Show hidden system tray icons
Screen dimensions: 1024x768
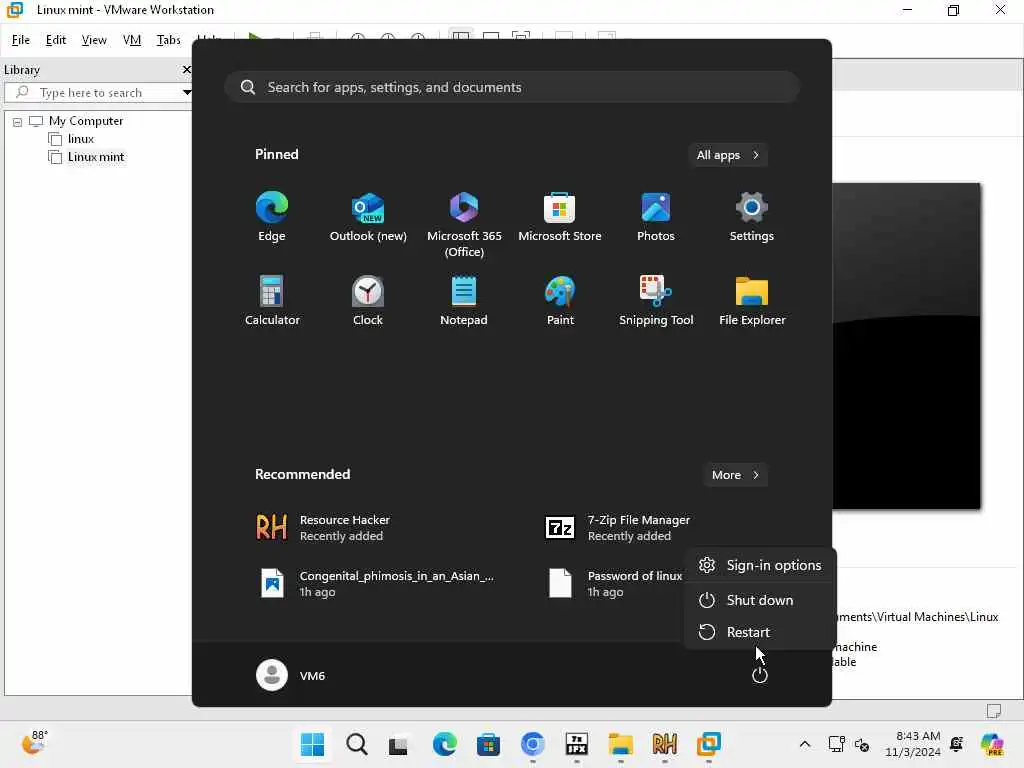point(805,744)
